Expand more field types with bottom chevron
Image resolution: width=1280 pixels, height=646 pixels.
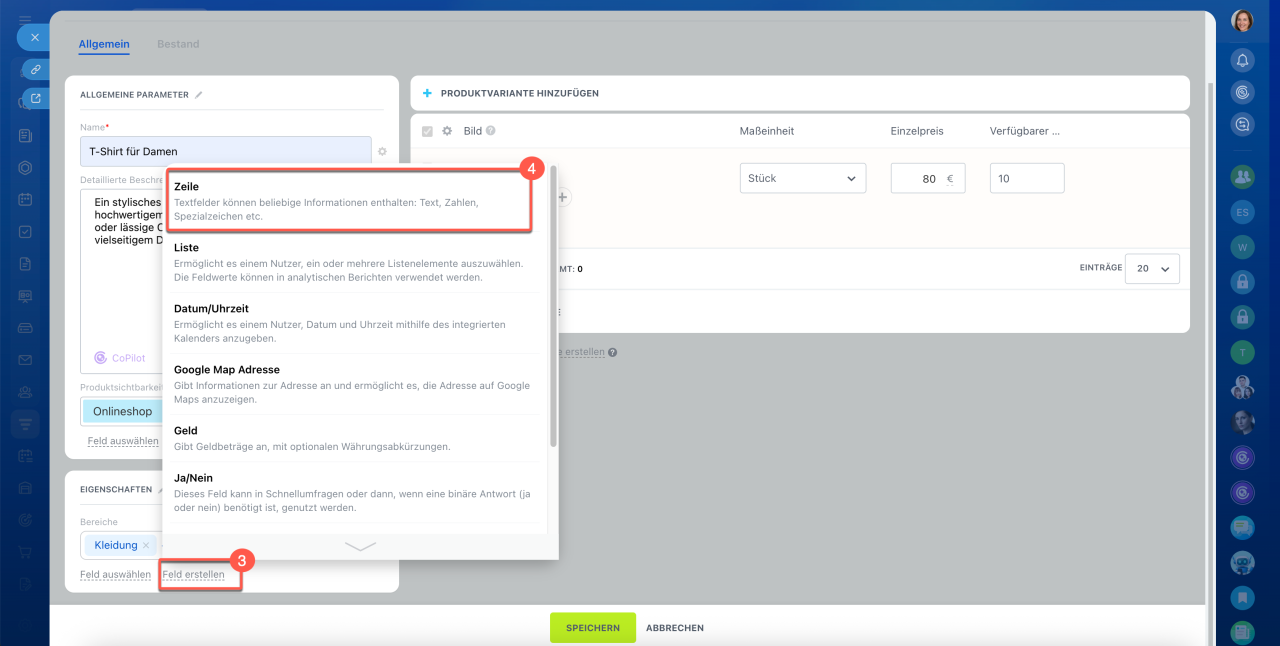click(360, 546)
